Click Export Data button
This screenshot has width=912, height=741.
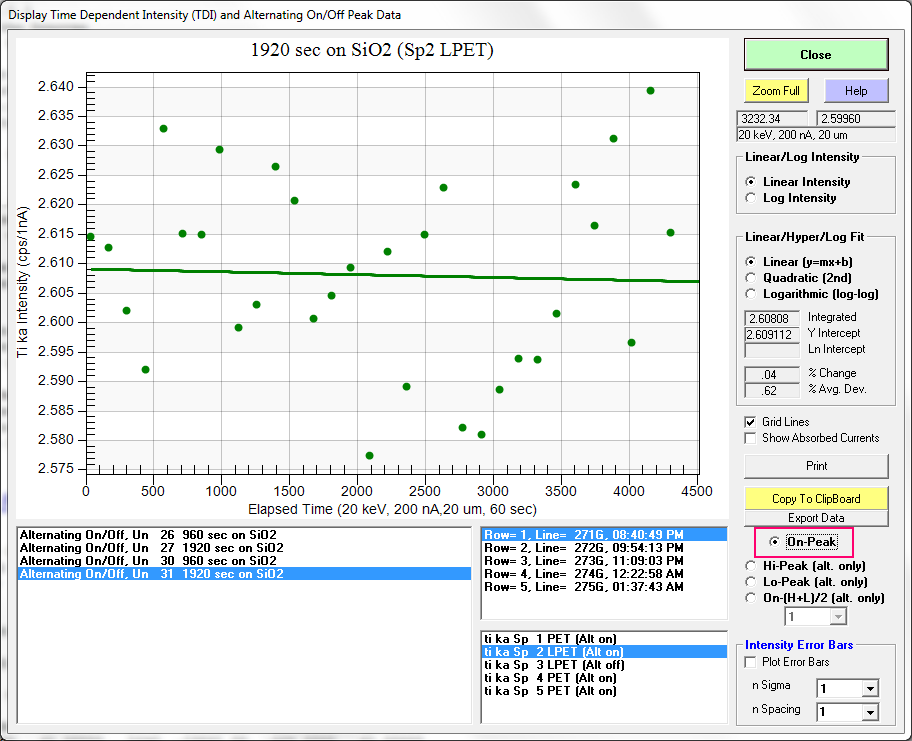point(815,518)
